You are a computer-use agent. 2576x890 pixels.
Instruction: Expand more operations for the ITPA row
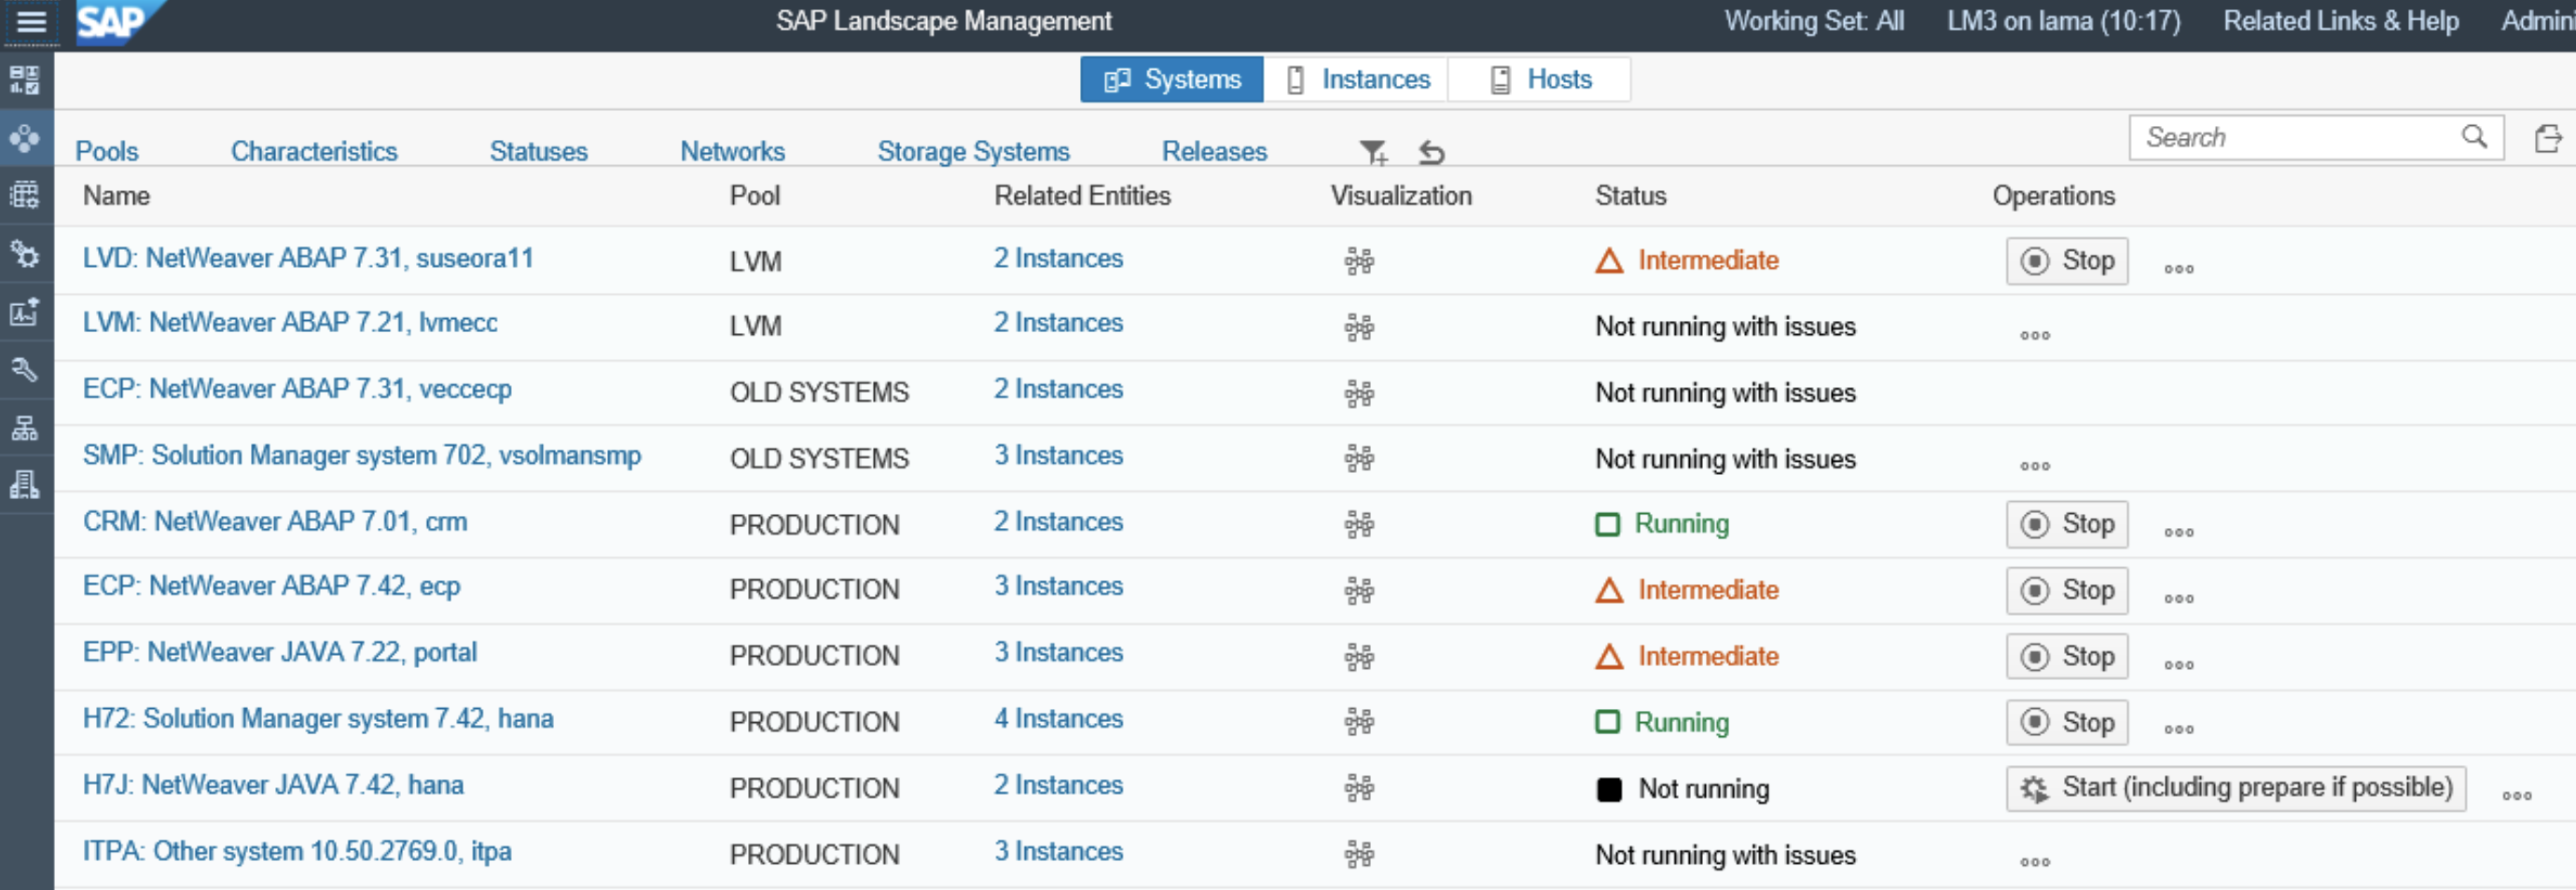[x=2034, y=862]
